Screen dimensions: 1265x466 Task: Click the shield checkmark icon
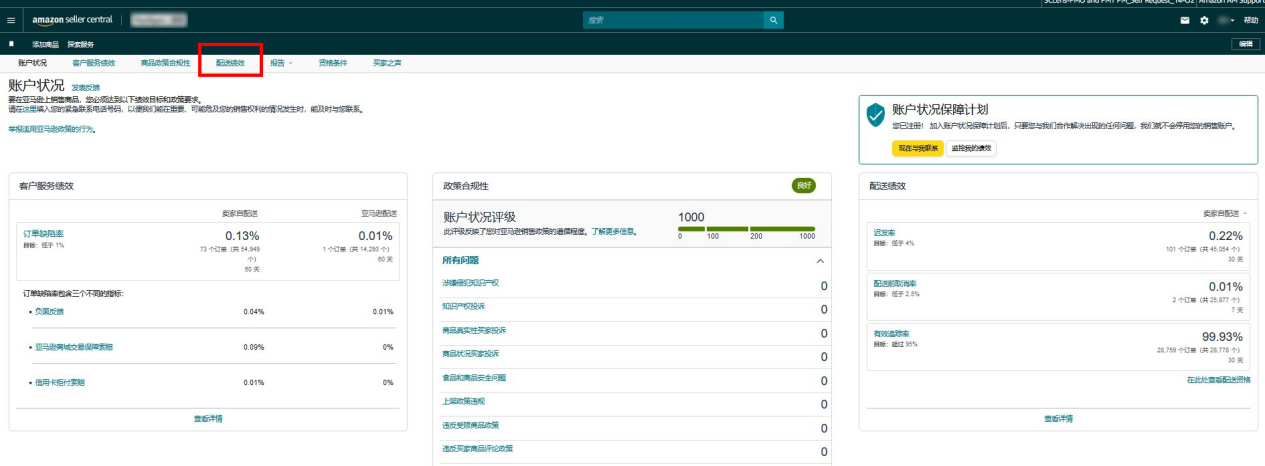[x=876, y=116]
